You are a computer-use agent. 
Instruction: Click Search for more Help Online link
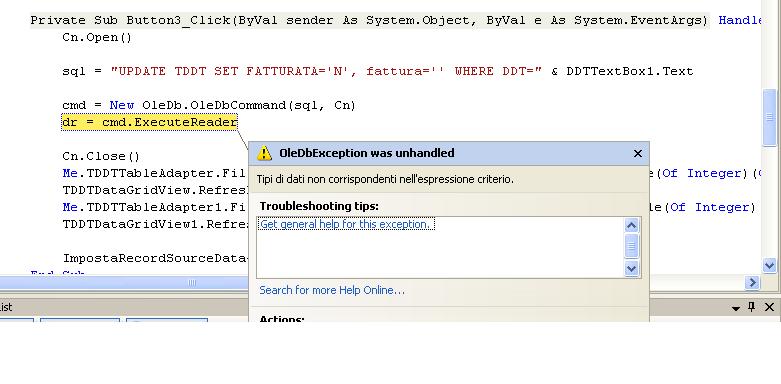tap(332, 290)
